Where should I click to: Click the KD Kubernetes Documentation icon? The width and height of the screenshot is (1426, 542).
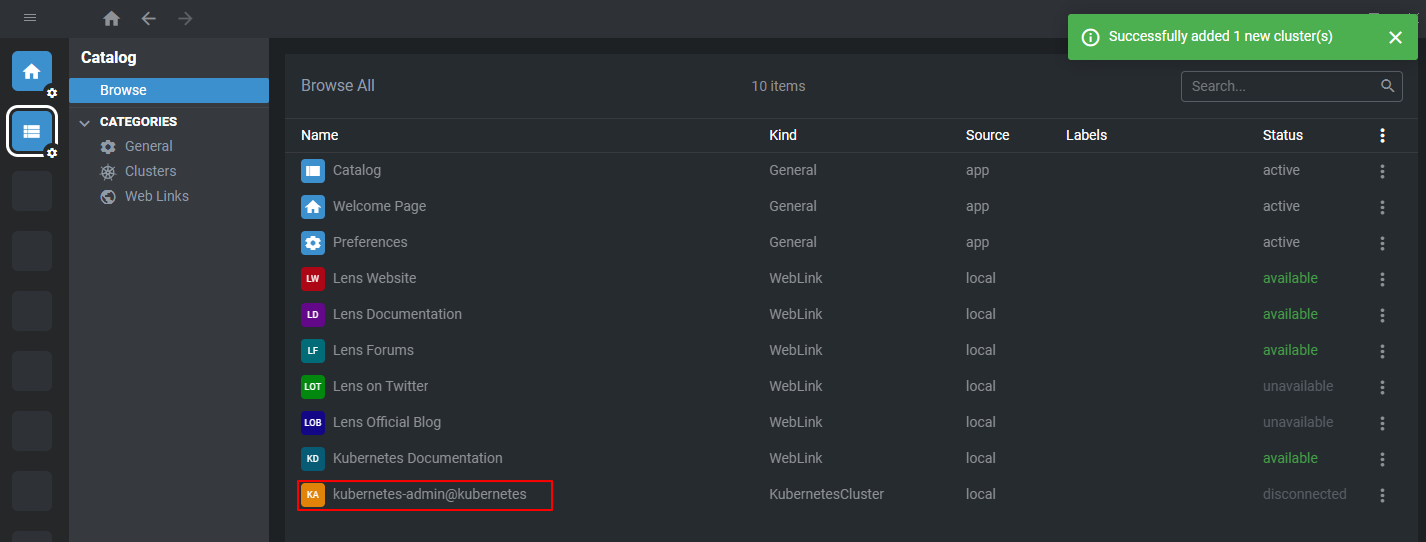[x=313, y=459]
